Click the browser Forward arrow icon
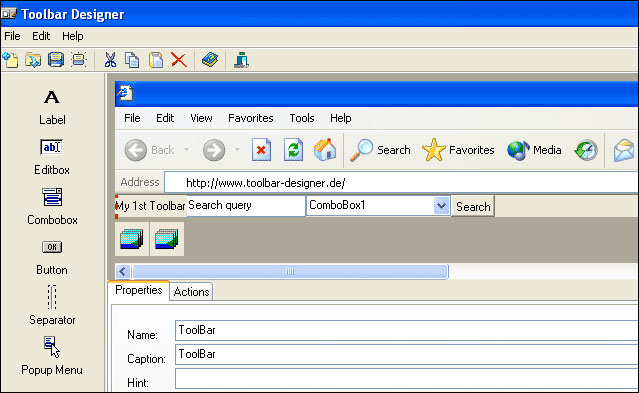639x393 pixels. click(x=214, y=150)
